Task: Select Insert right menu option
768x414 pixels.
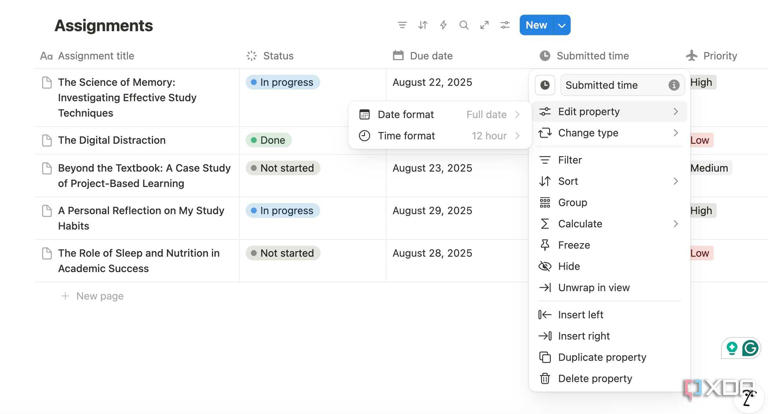Action: point(609,336)
